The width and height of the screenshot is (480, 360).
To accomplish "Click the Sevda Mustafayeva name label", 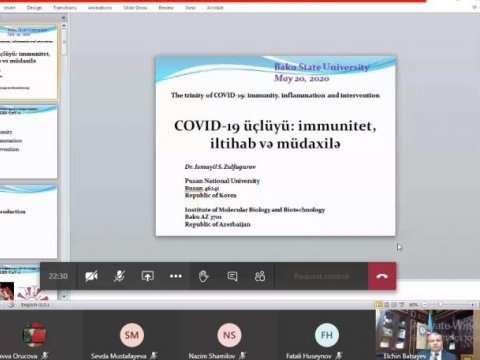I will [x=119, y=356].
